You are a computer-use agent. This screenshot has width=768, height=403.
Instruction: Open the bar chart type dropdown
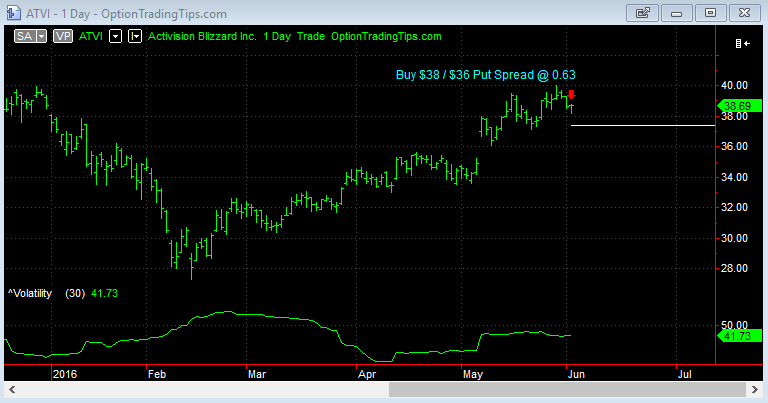click(135, 36)
